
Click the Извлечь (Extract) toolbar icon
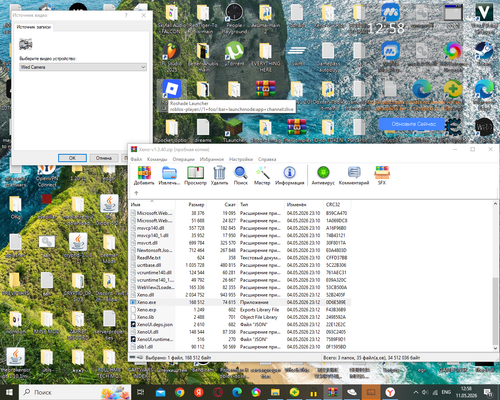[169, 176]
